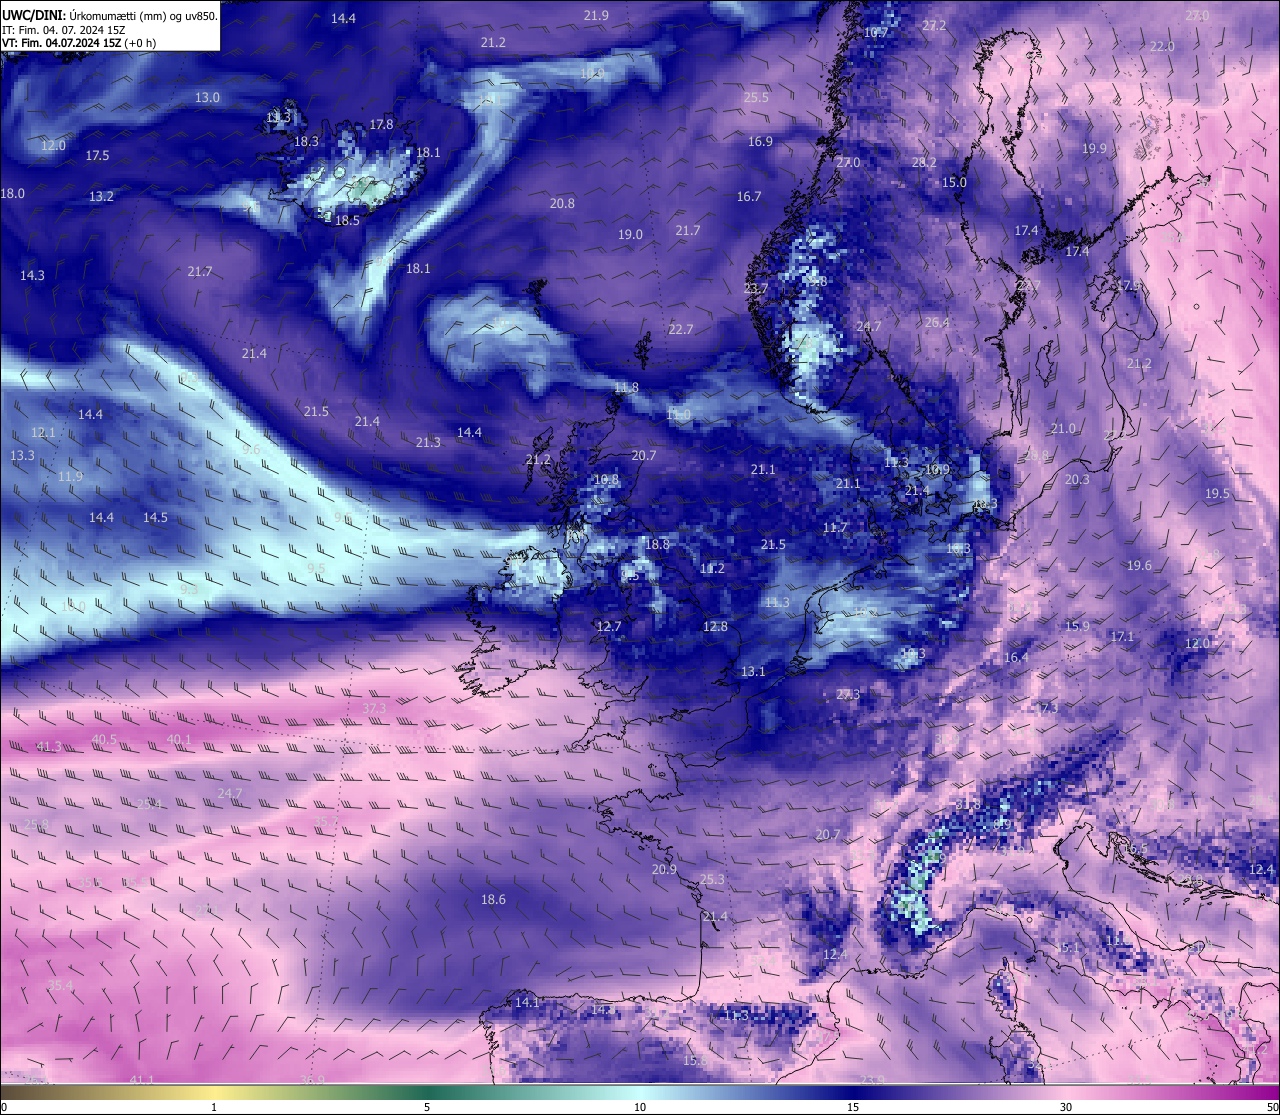Click the 12.8 value over England

[x=715, y=626]
